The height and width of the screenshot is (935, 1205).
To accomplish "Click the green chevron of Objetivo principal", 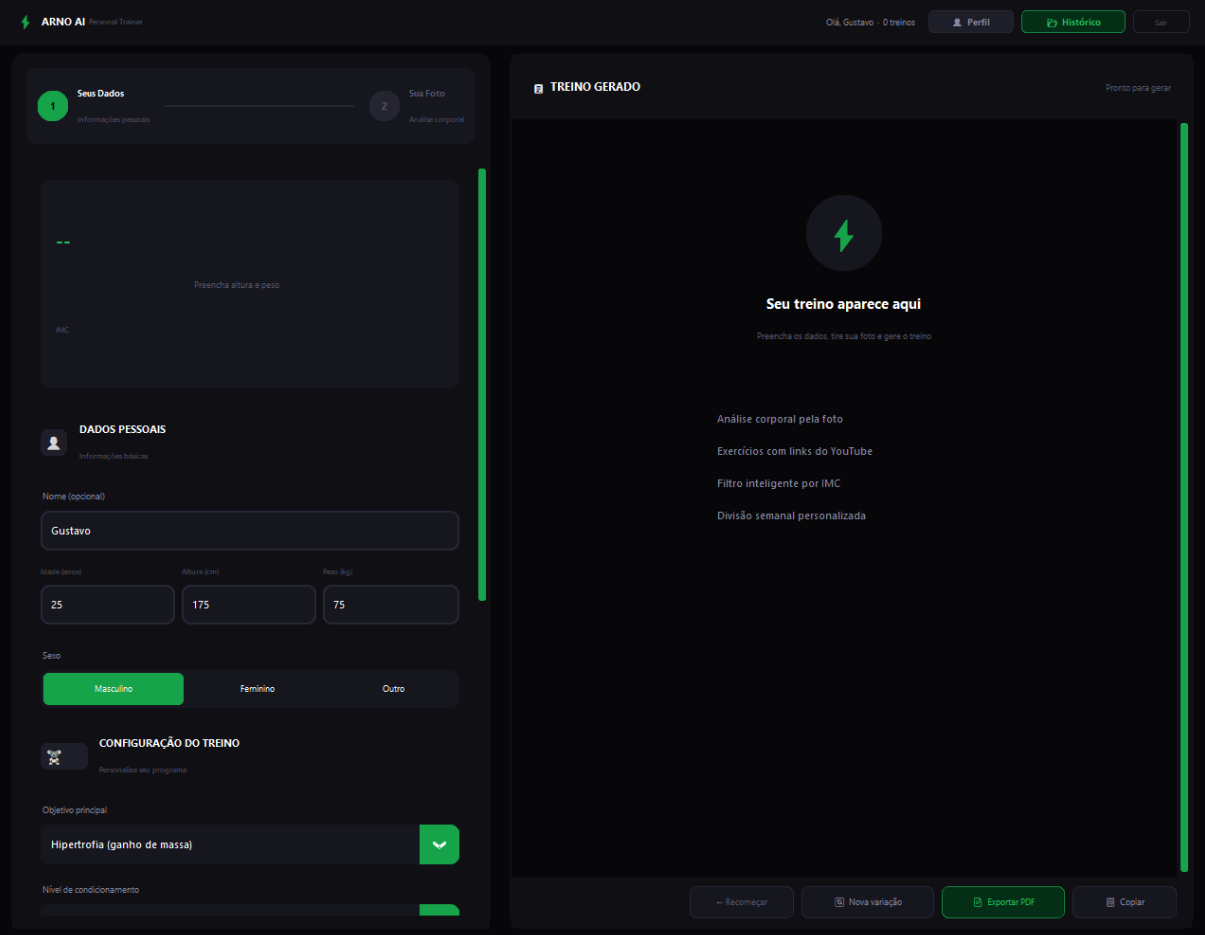I will 439,845.
